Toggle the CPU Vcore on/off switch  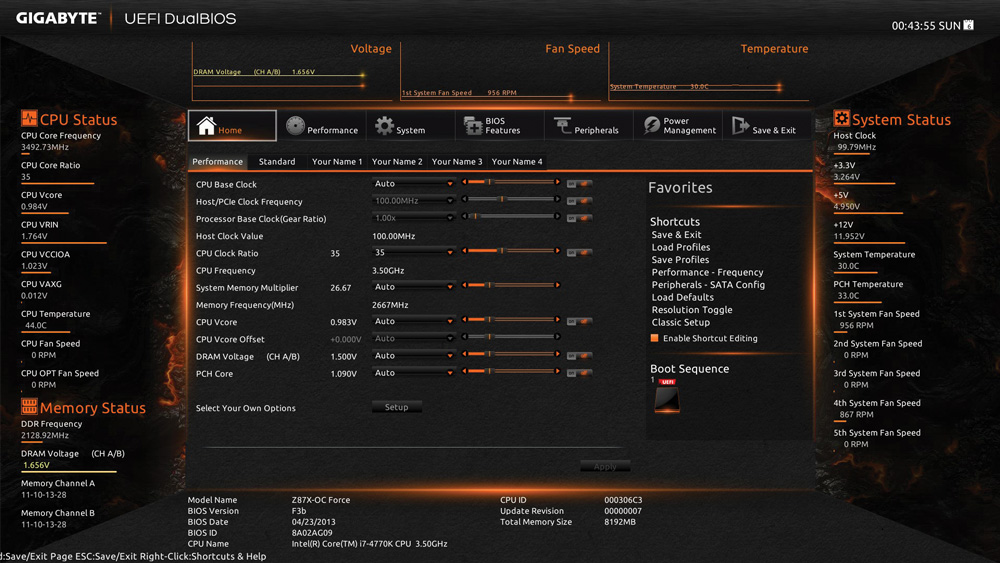(x=579, y=321)
